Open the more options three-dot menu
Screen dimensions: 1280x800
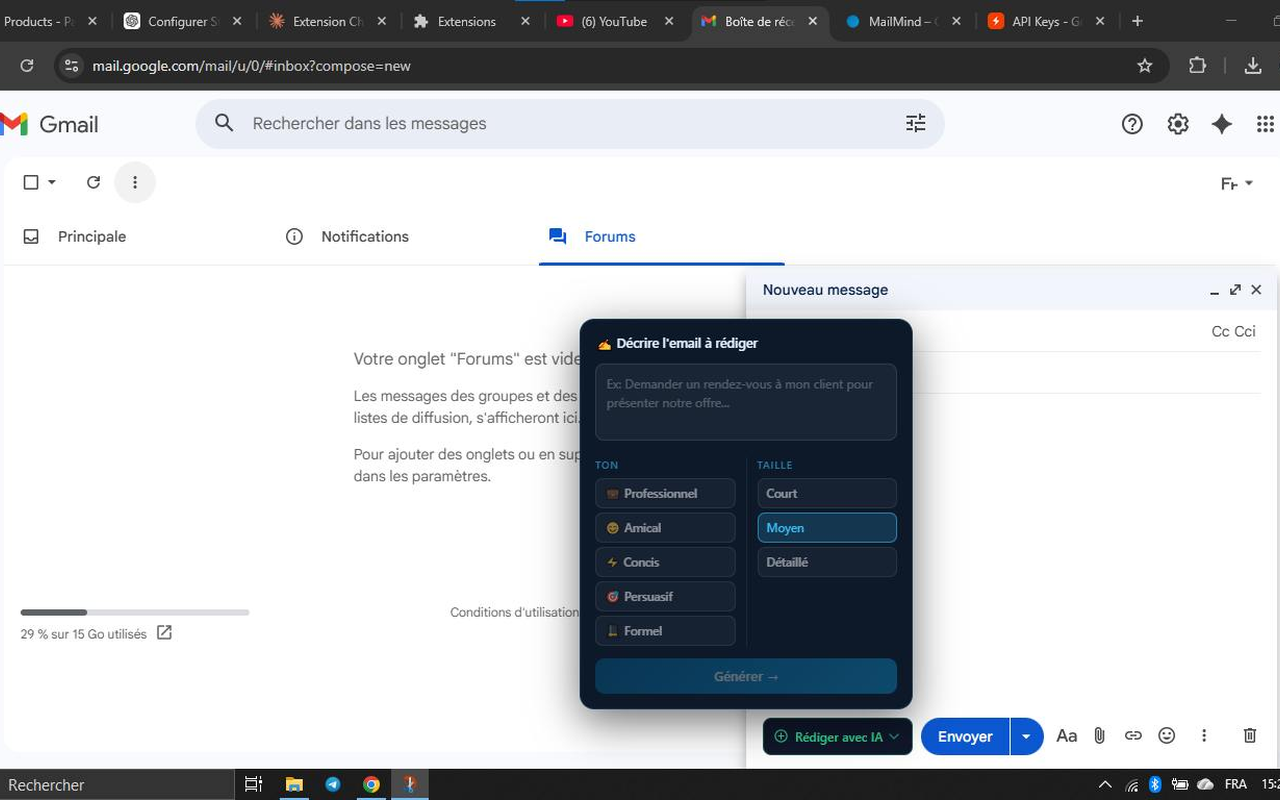pyautogui.click(x=135, y=182)
